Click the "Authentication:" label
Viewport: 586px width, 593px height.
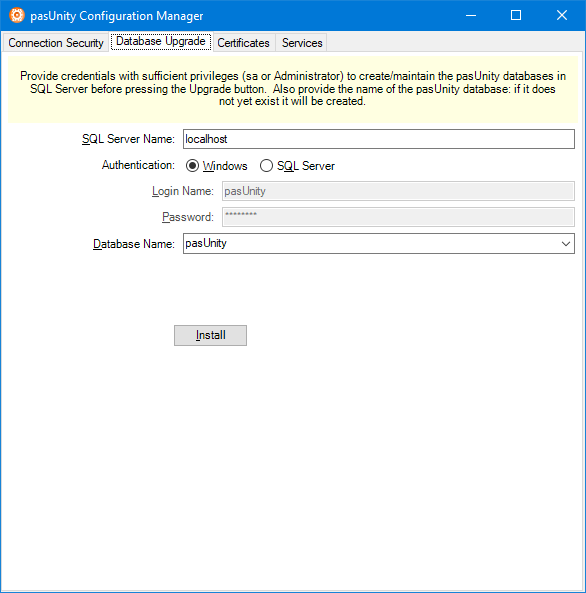coord(138,165)
